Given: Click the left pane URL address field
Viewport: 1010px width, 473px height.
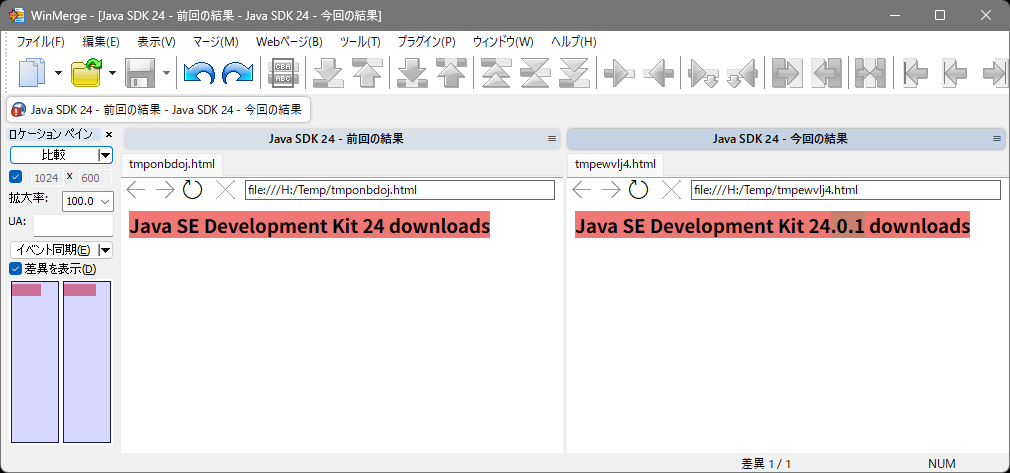Looking at the screenshot, I should click(400, 190).
